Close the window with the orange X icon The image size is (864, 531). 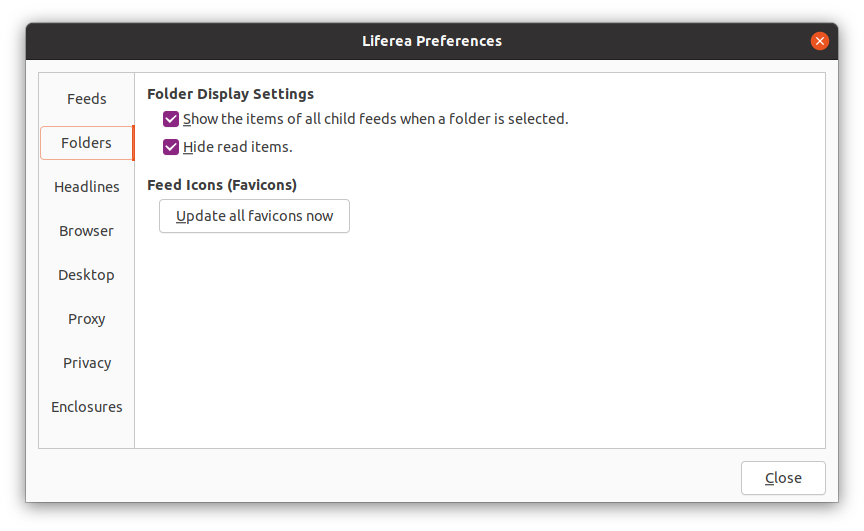(820, 41)
